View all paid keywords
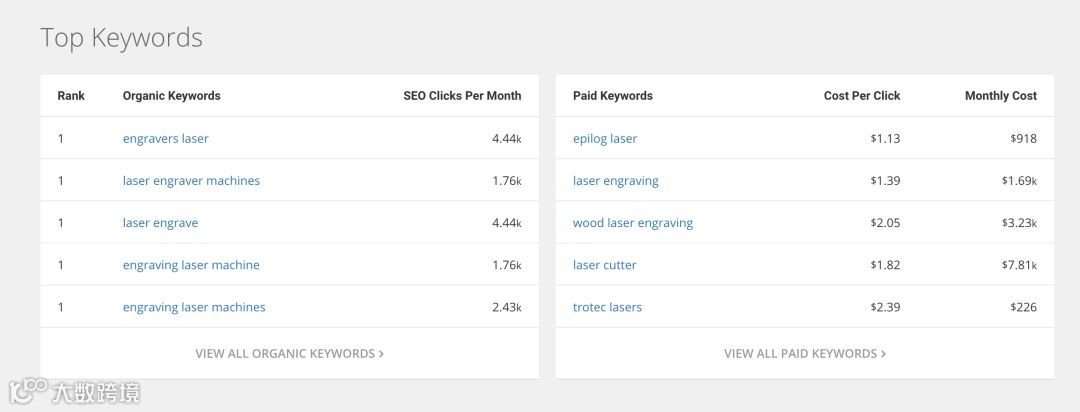Image resolution: width=1080 pixels, height=412 pixels. point(800,353)
